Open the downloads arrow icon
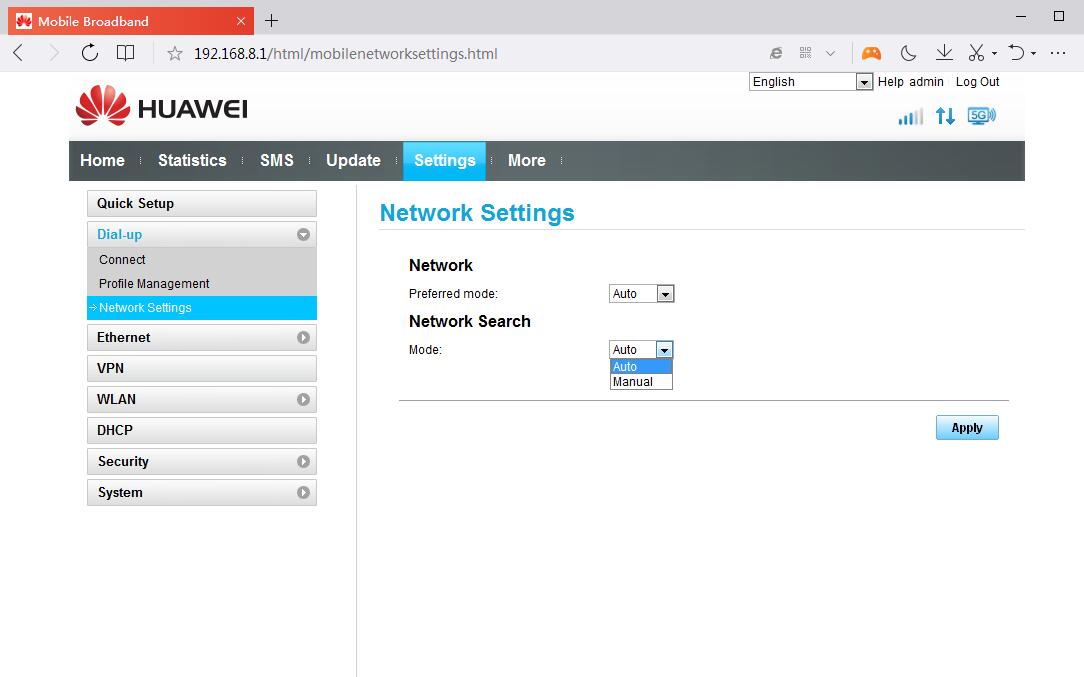Viewport: 1084px width, 677px height. click(943, 53)
